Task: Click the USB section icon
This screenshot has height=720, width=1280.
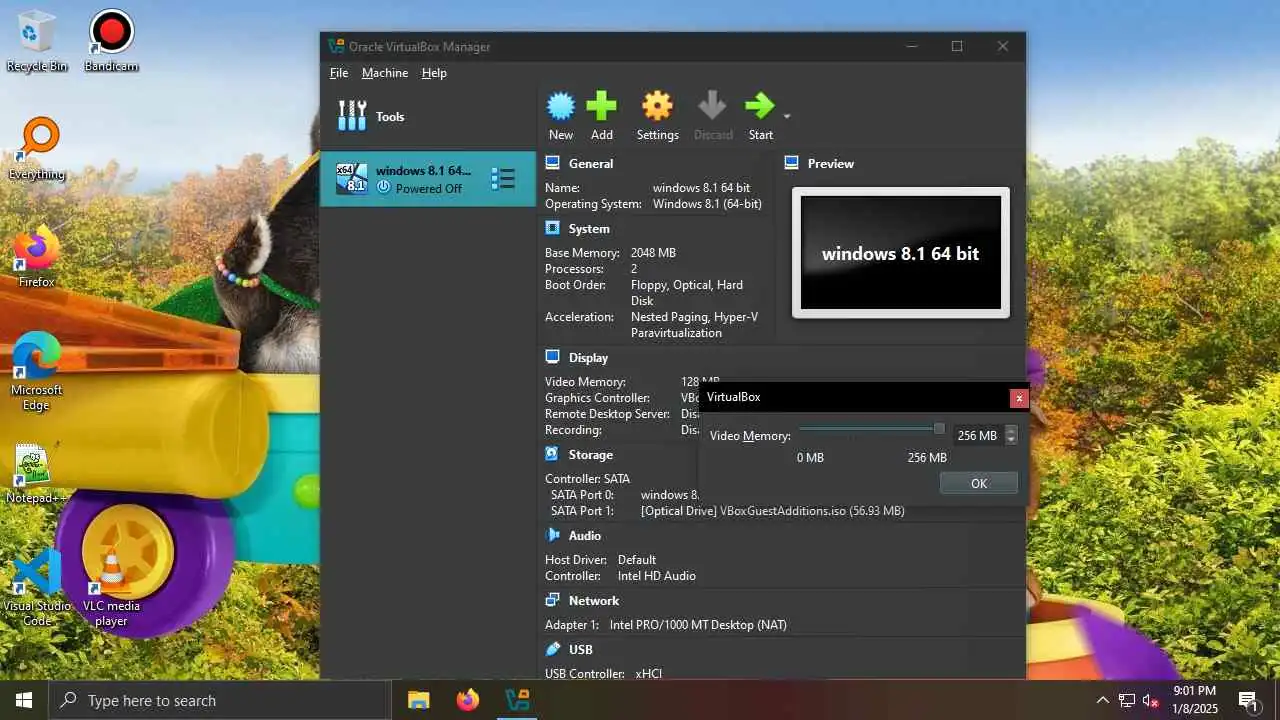Action: [553, 649]
